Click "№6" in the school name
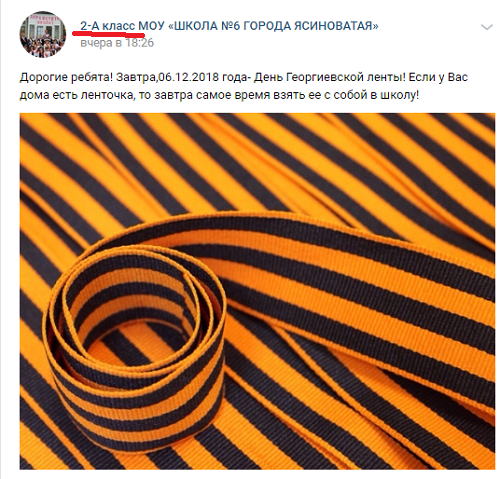 click(x=230, y=26)
